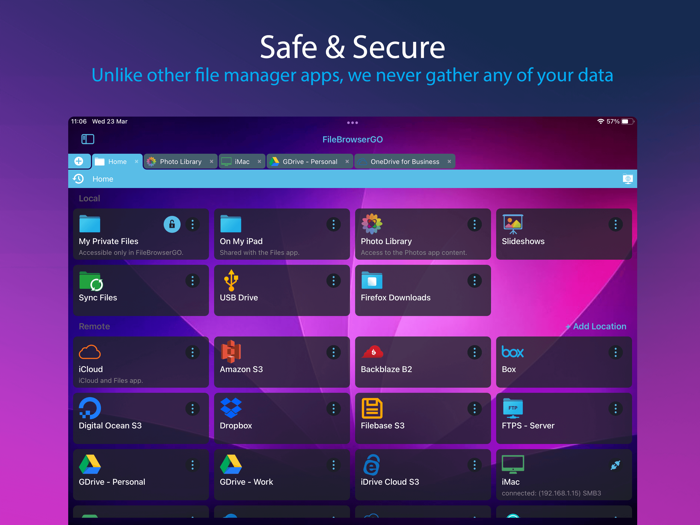Open options menu for Backblaze B2
Screen dimensions: 700x525
point(475,352)
